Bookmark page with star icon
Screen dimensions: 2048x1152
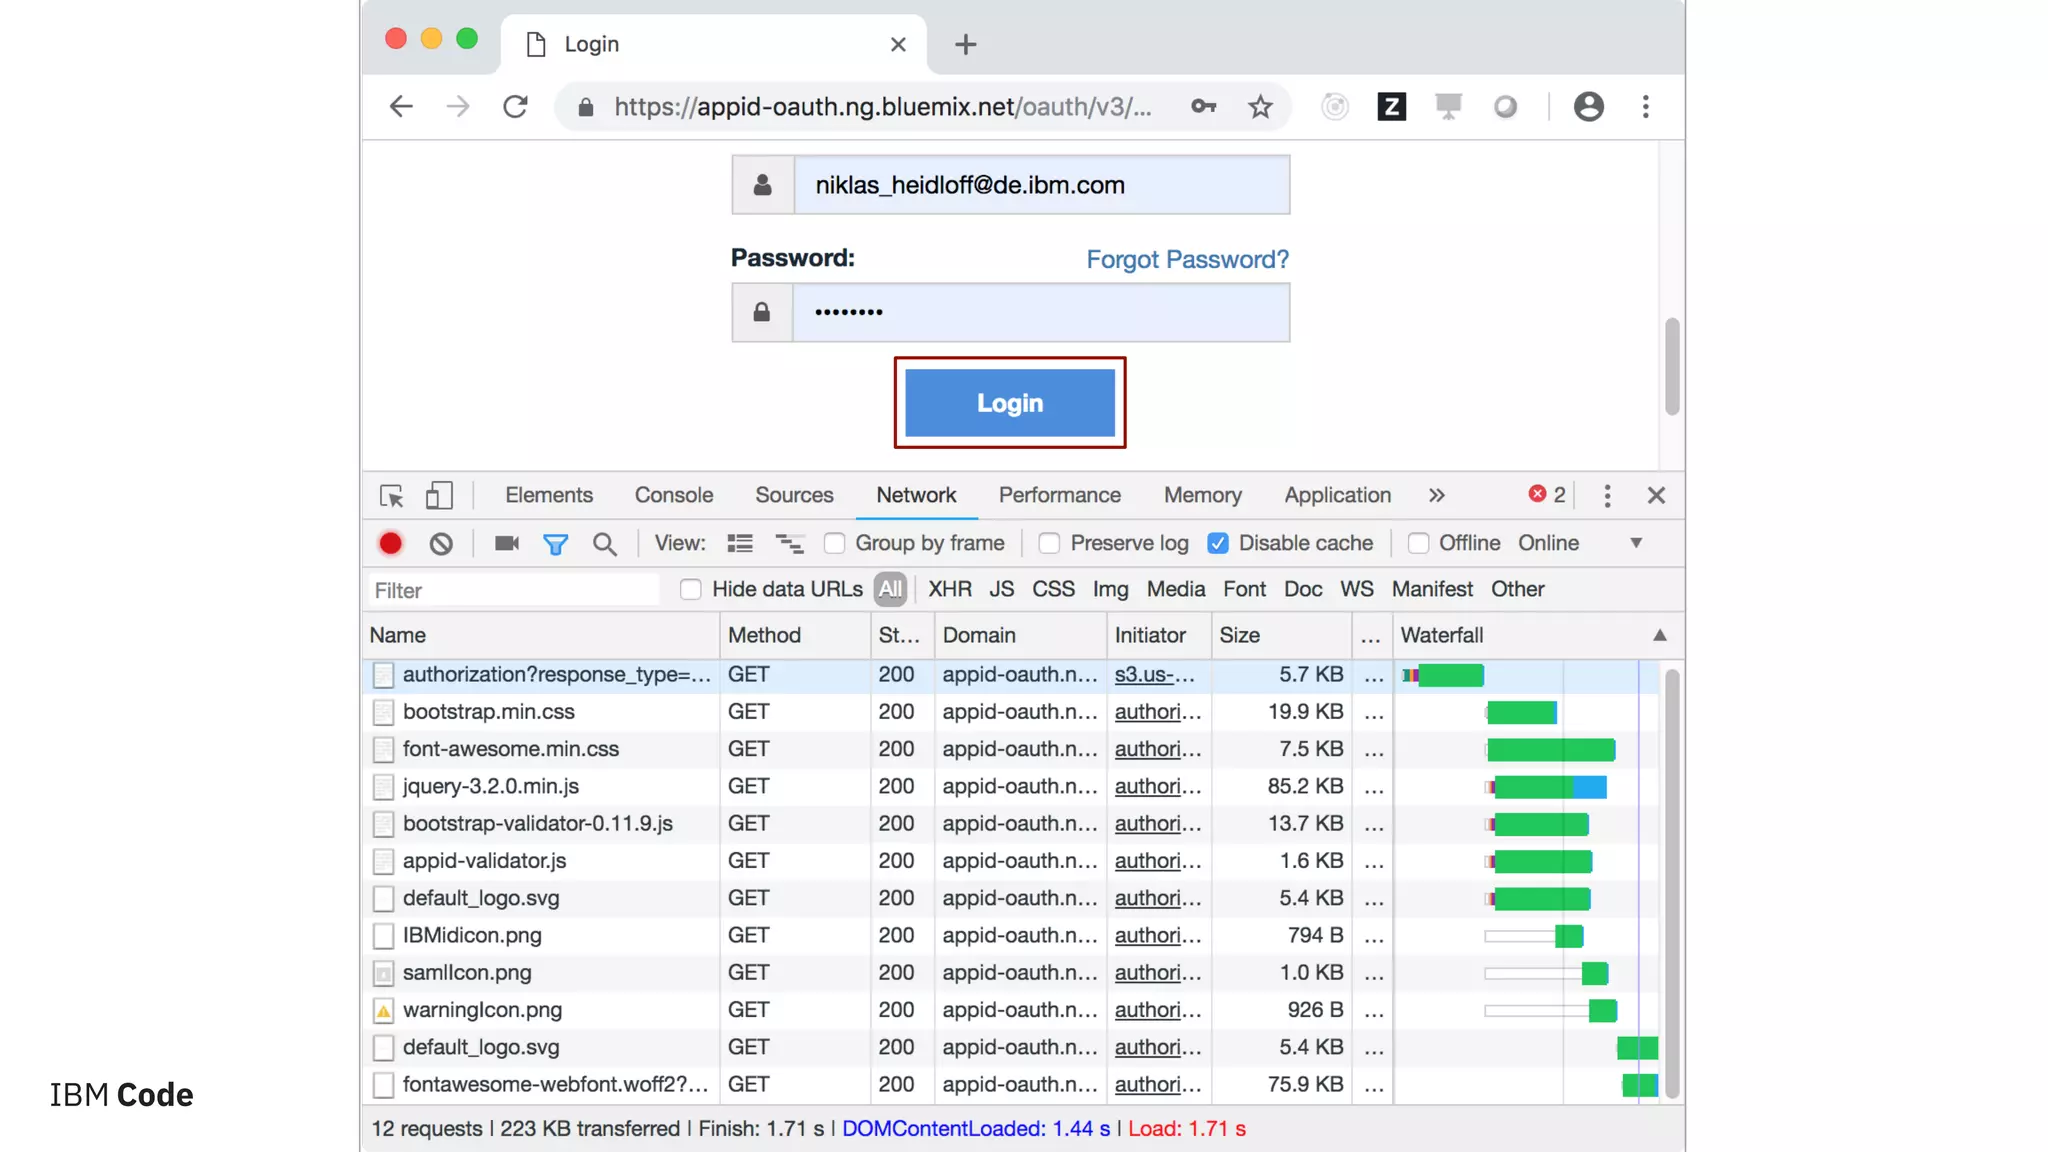tap(1260, 107)
